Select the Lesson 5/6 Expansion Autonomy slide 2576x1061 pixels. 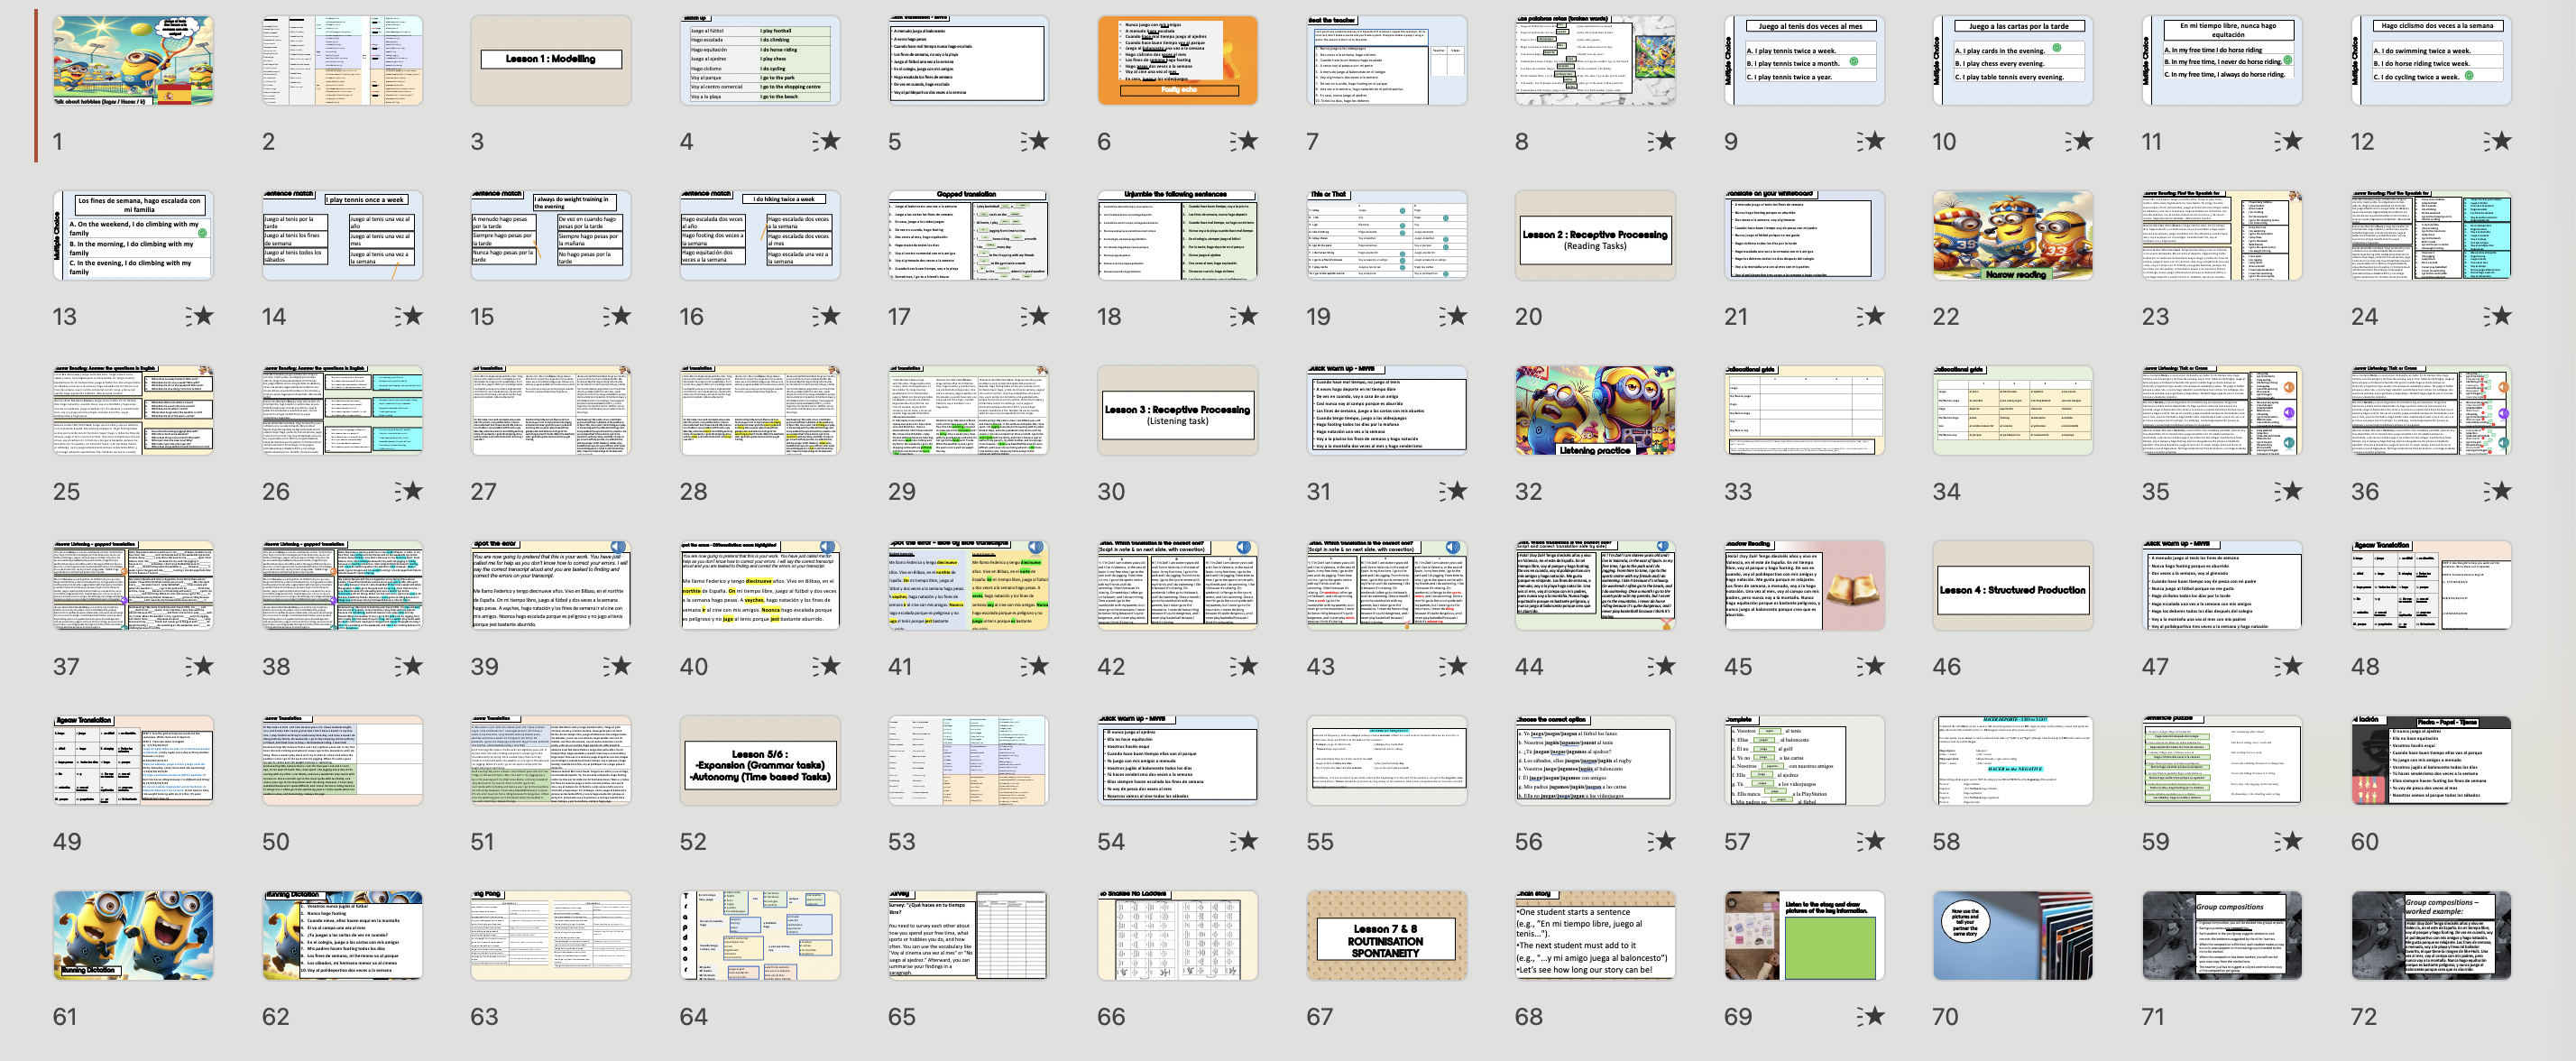click(760, 760)
